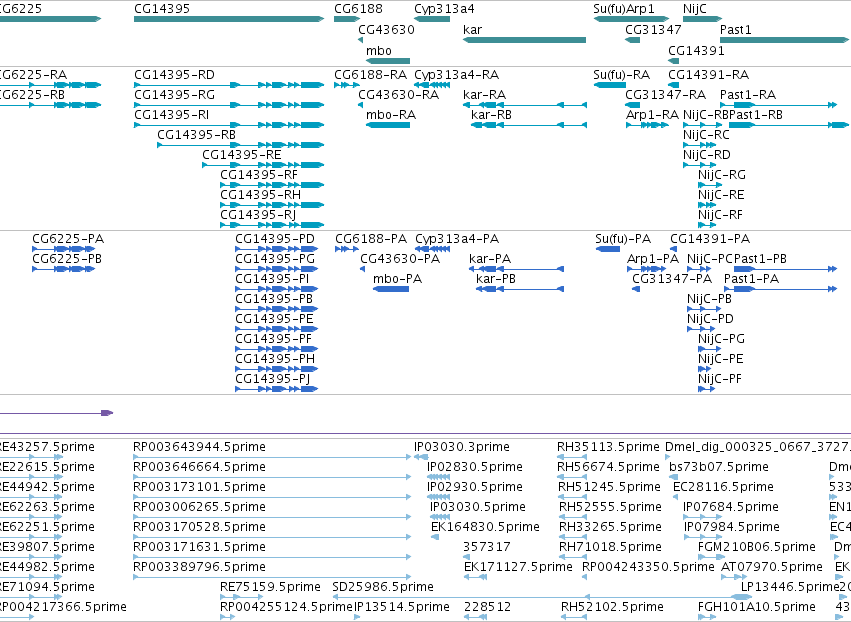
Task: Click the CG6188 gene label
Action: click(358, 9)
